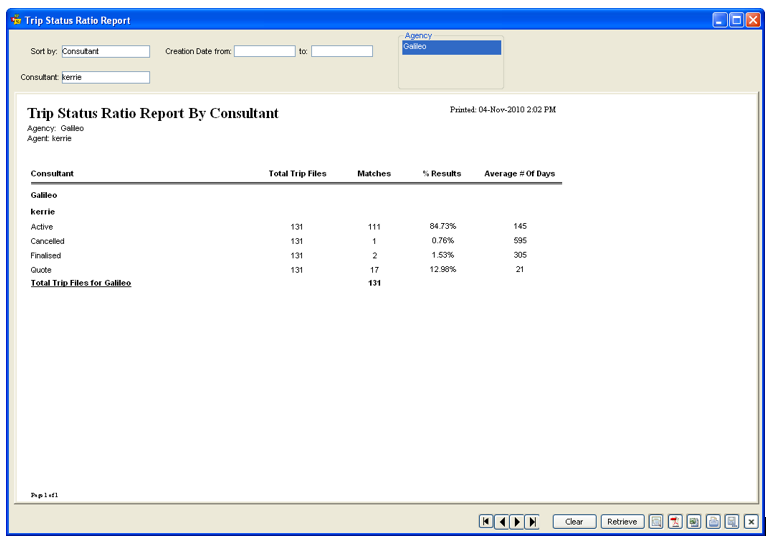The width and height of the screenshot is (771, 544).
Task: Click the Consultant field containing kerrie
Action: click(106, 77)
